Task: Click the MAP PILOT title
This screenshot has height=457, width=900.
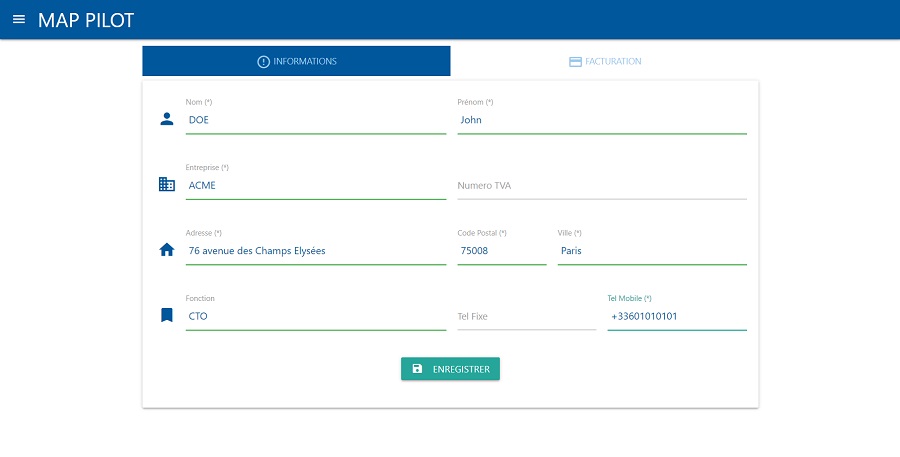Action: (86, 20)
